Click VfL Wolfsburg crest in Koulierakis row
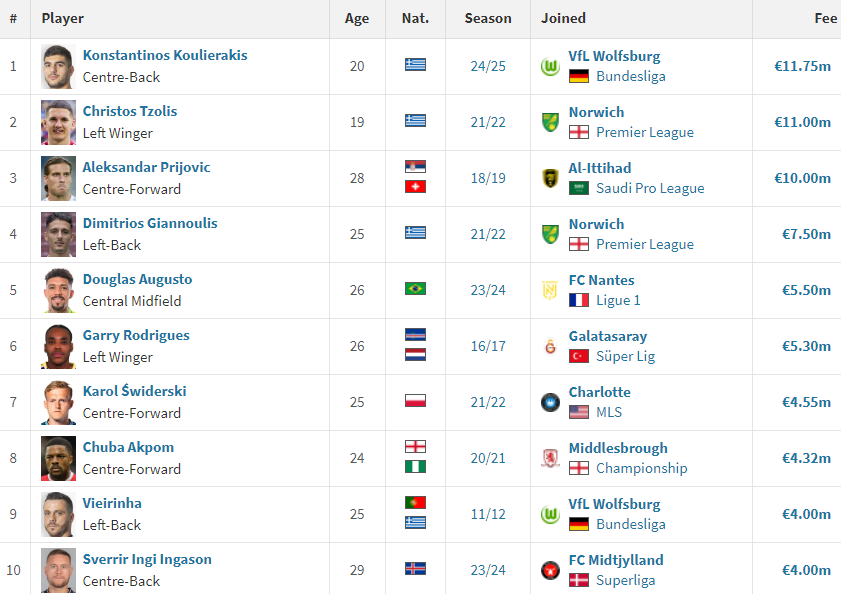Viewport: 841px width, 594px height. 549,66
